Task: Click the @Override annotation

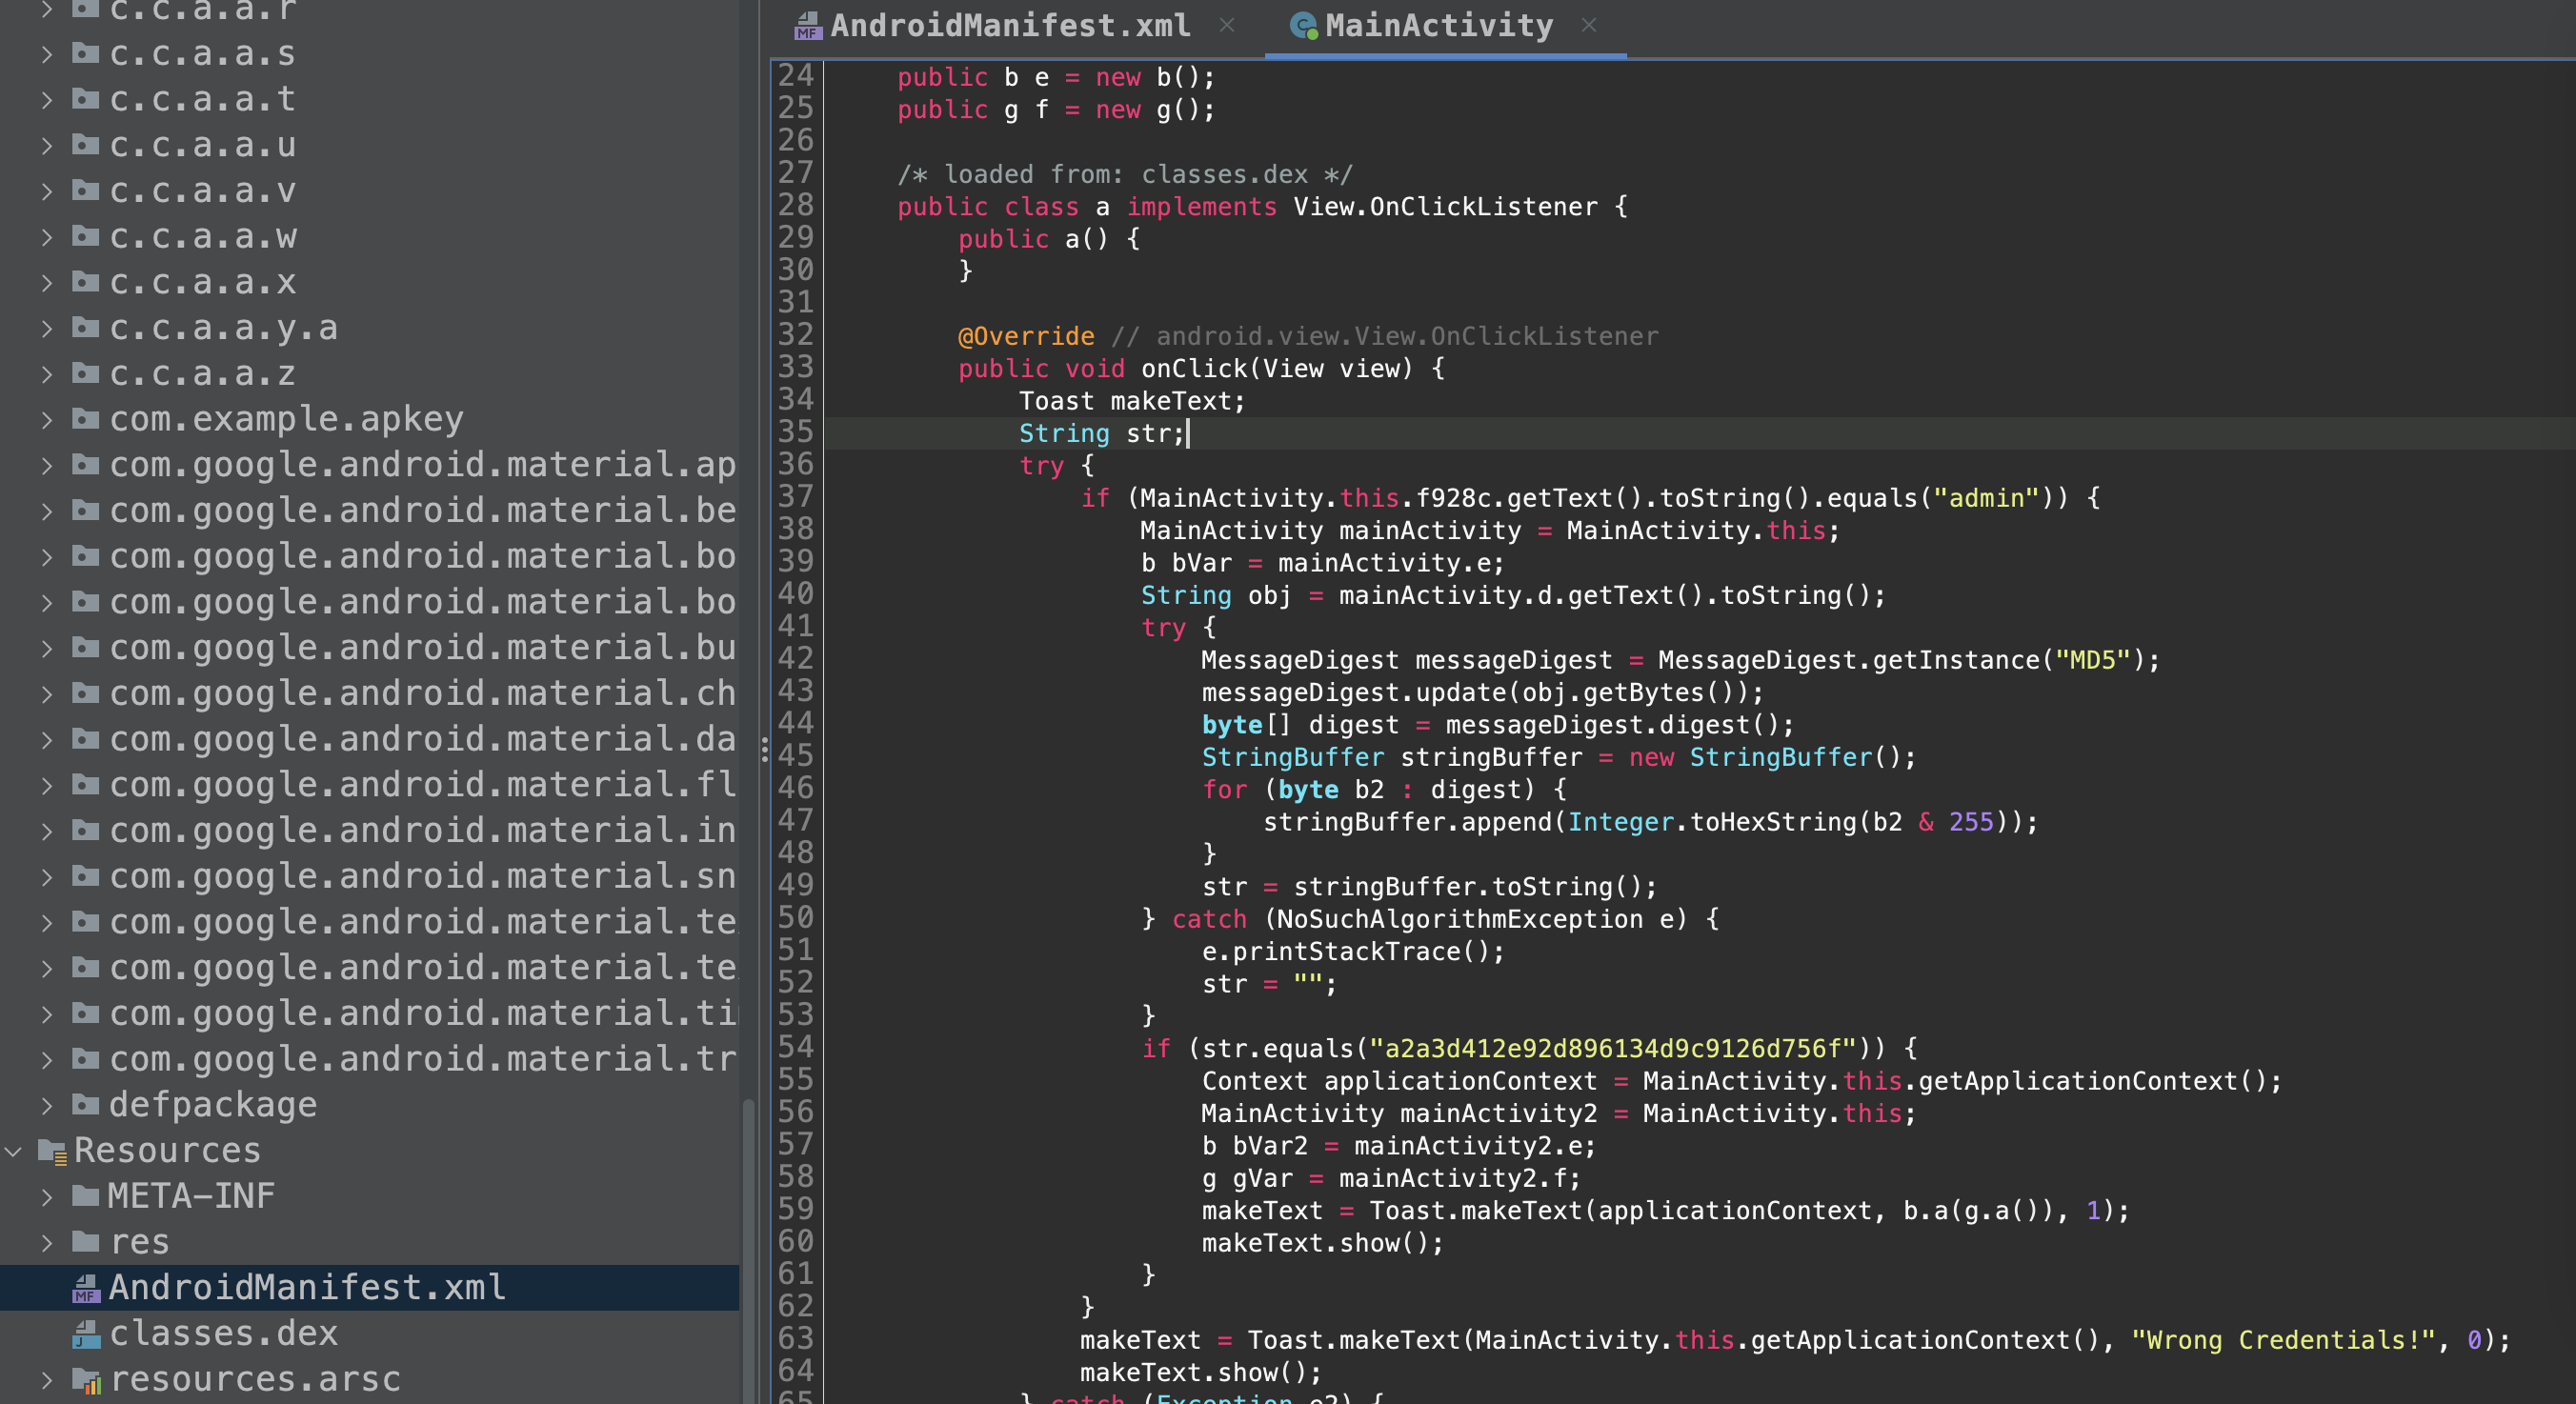Action: pyautogui.click(x=1026, y=336)
